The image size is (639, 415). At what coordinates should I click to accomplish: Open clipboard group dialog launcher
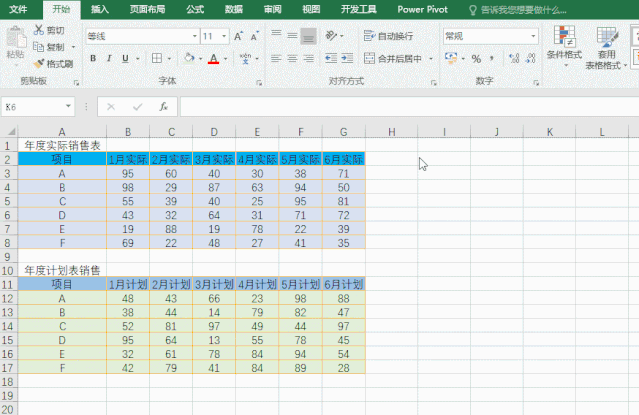76,83
